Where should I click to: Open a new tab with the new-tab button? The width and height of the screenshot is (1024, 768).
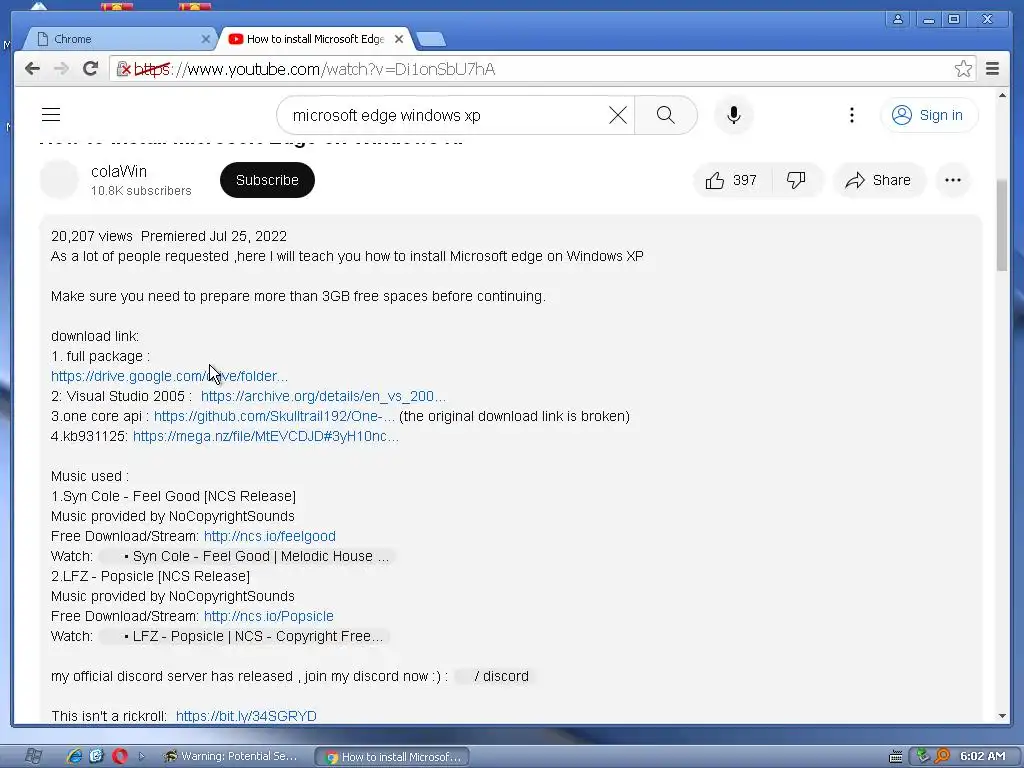pos(431,40)
